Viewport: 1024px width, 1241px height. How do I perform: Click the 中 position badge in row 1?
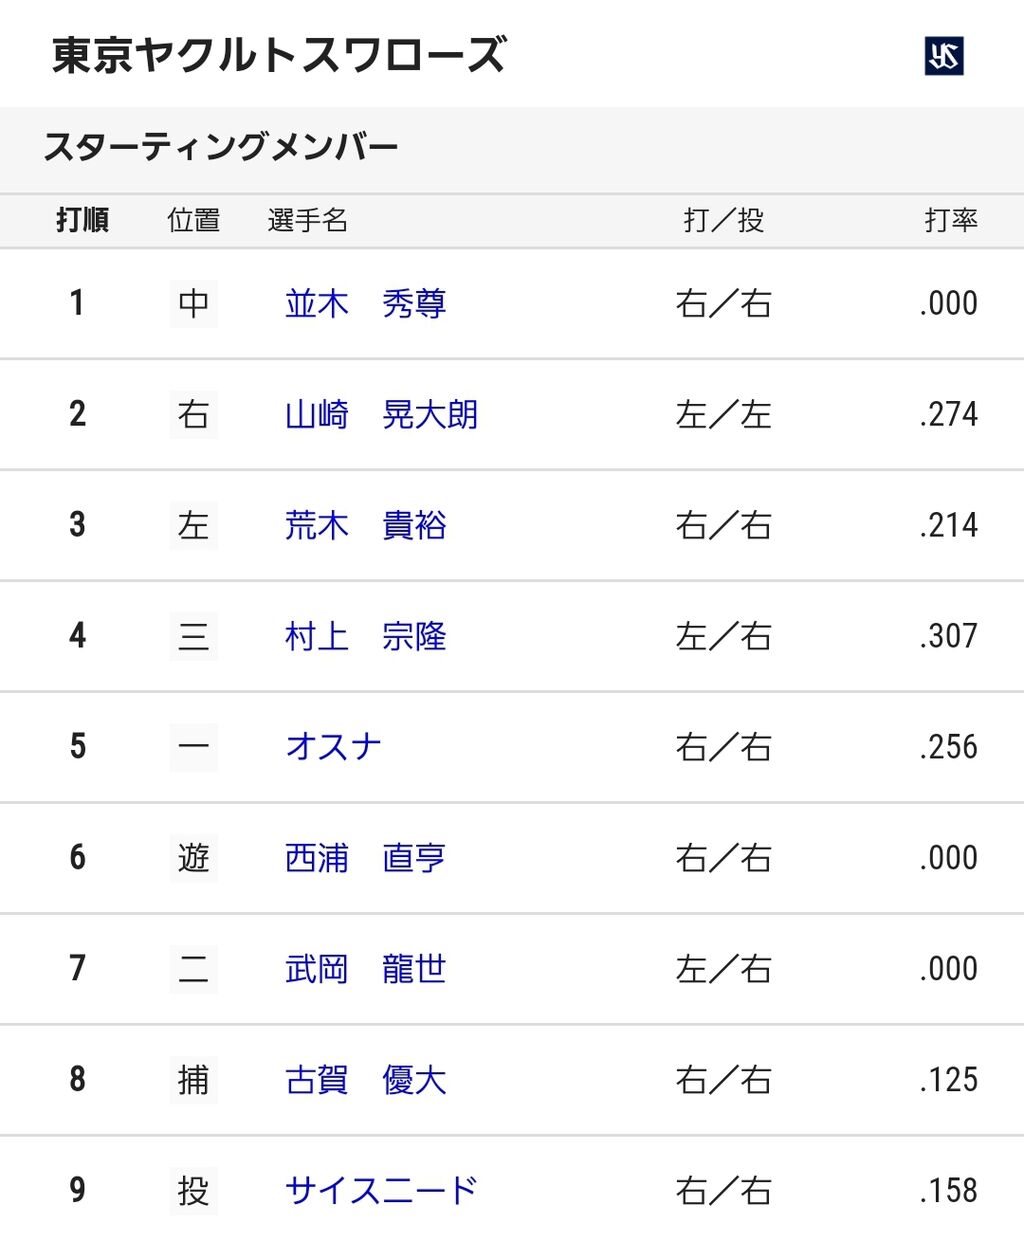[x=193, y=304]
